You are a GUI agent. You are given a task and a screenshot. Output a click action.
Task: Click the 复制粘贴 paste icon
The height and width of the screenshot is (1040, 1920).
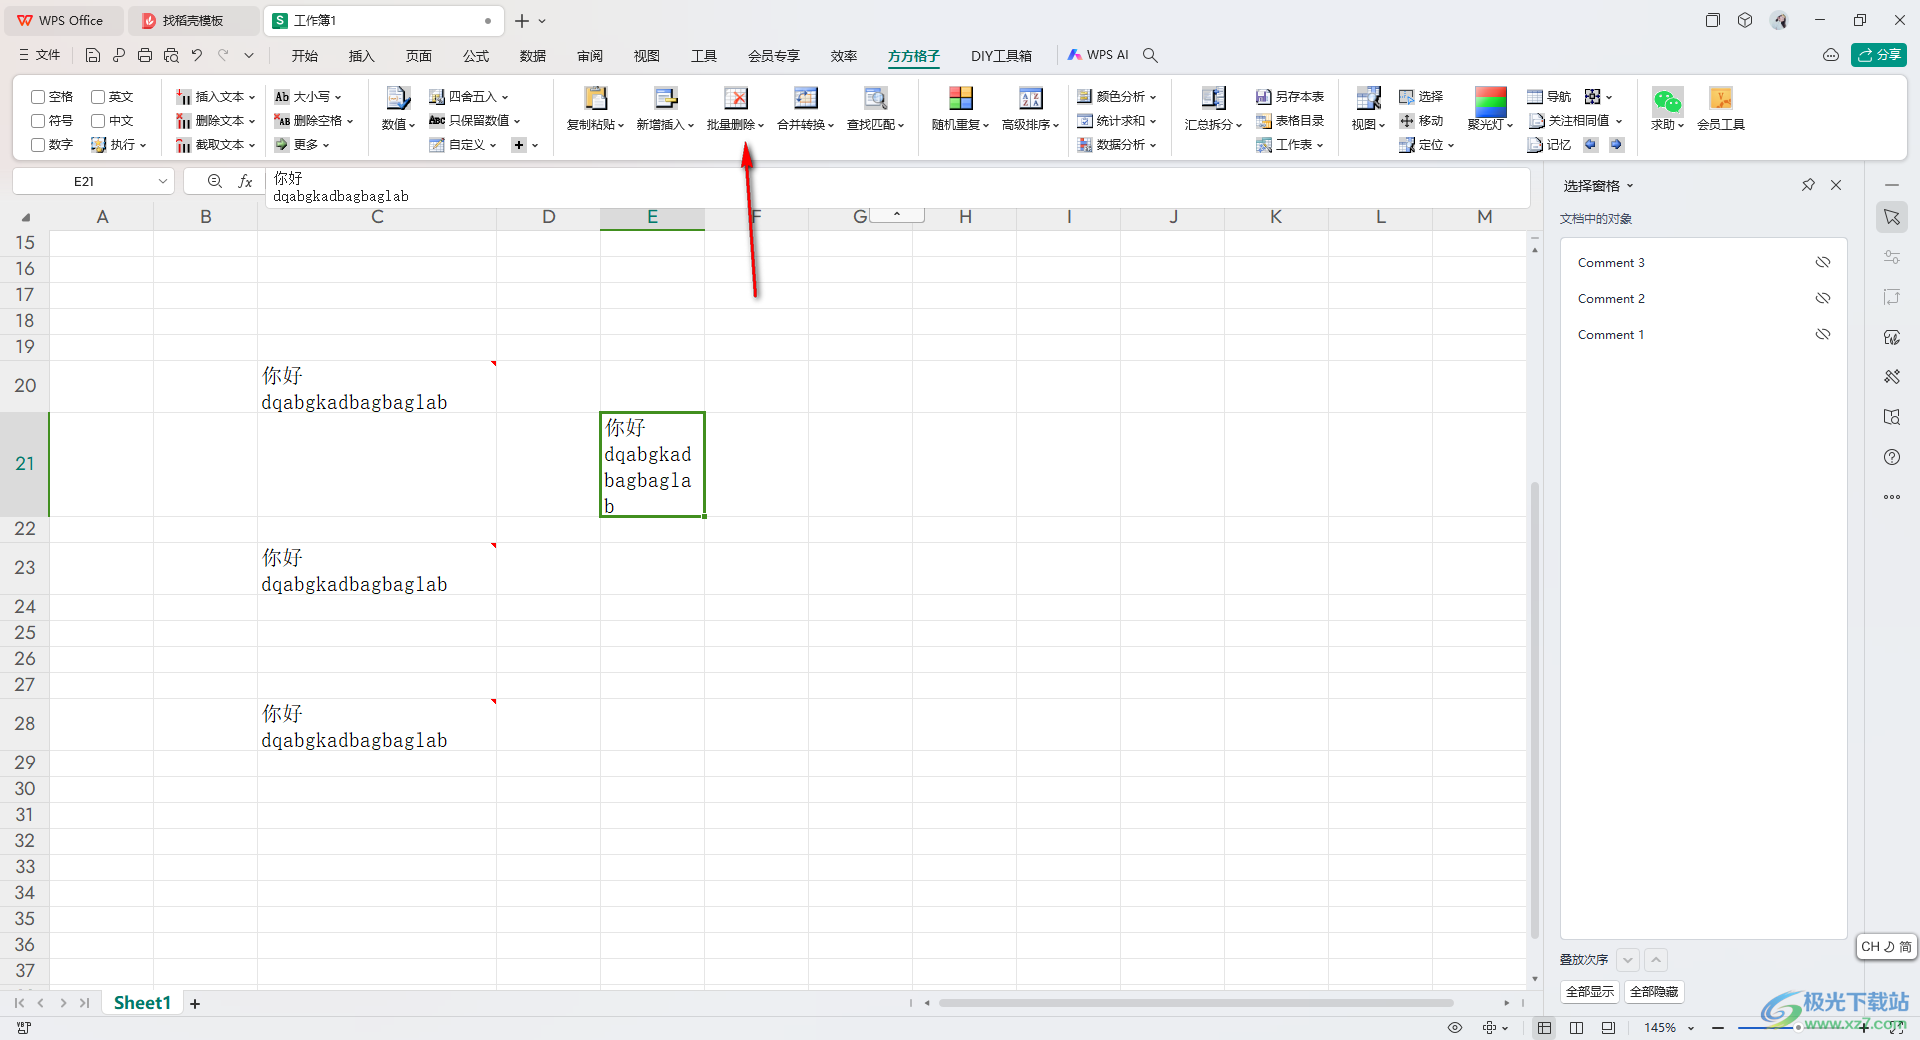coord(595,98)
